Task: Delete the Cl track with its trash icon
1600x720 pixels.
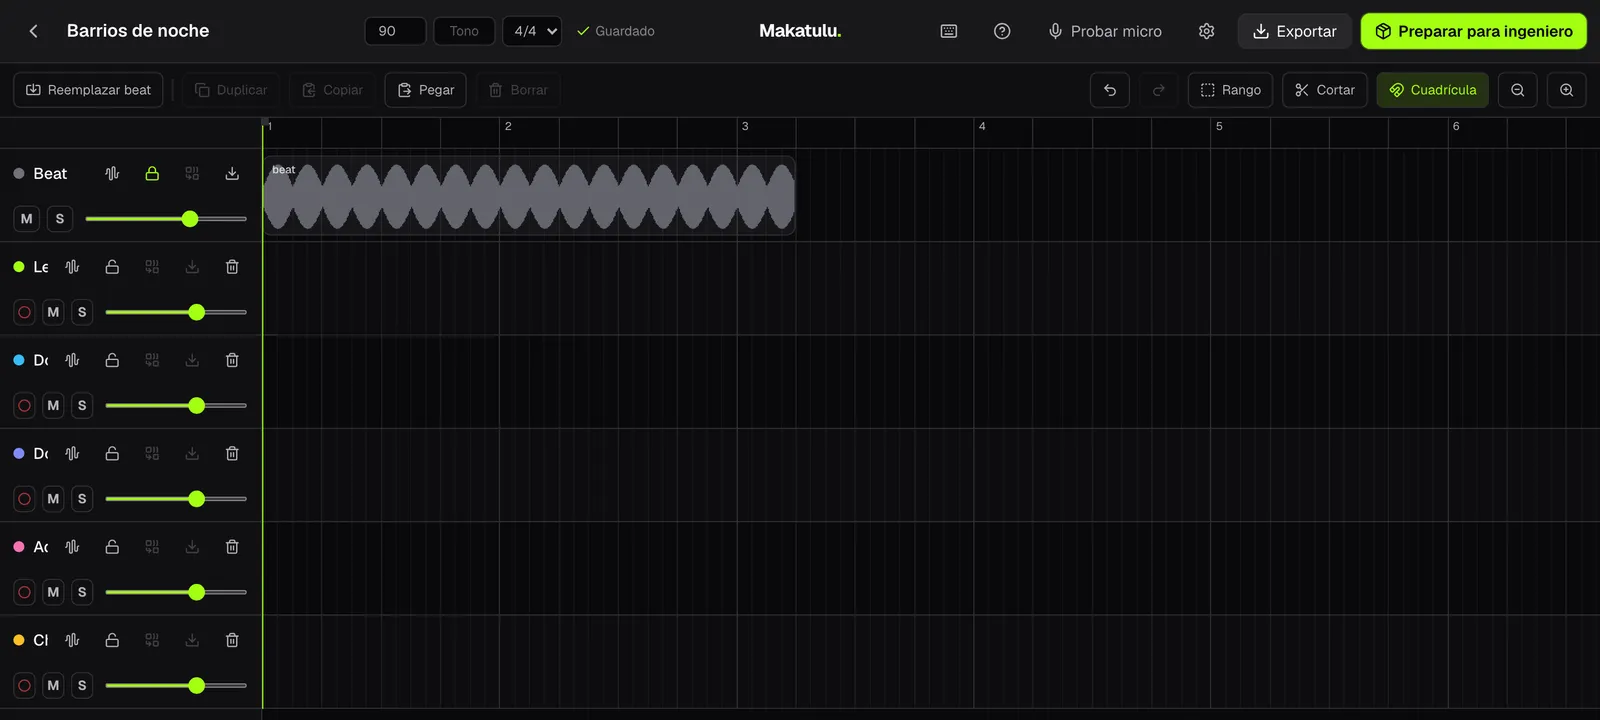Action: coord(232,640)
